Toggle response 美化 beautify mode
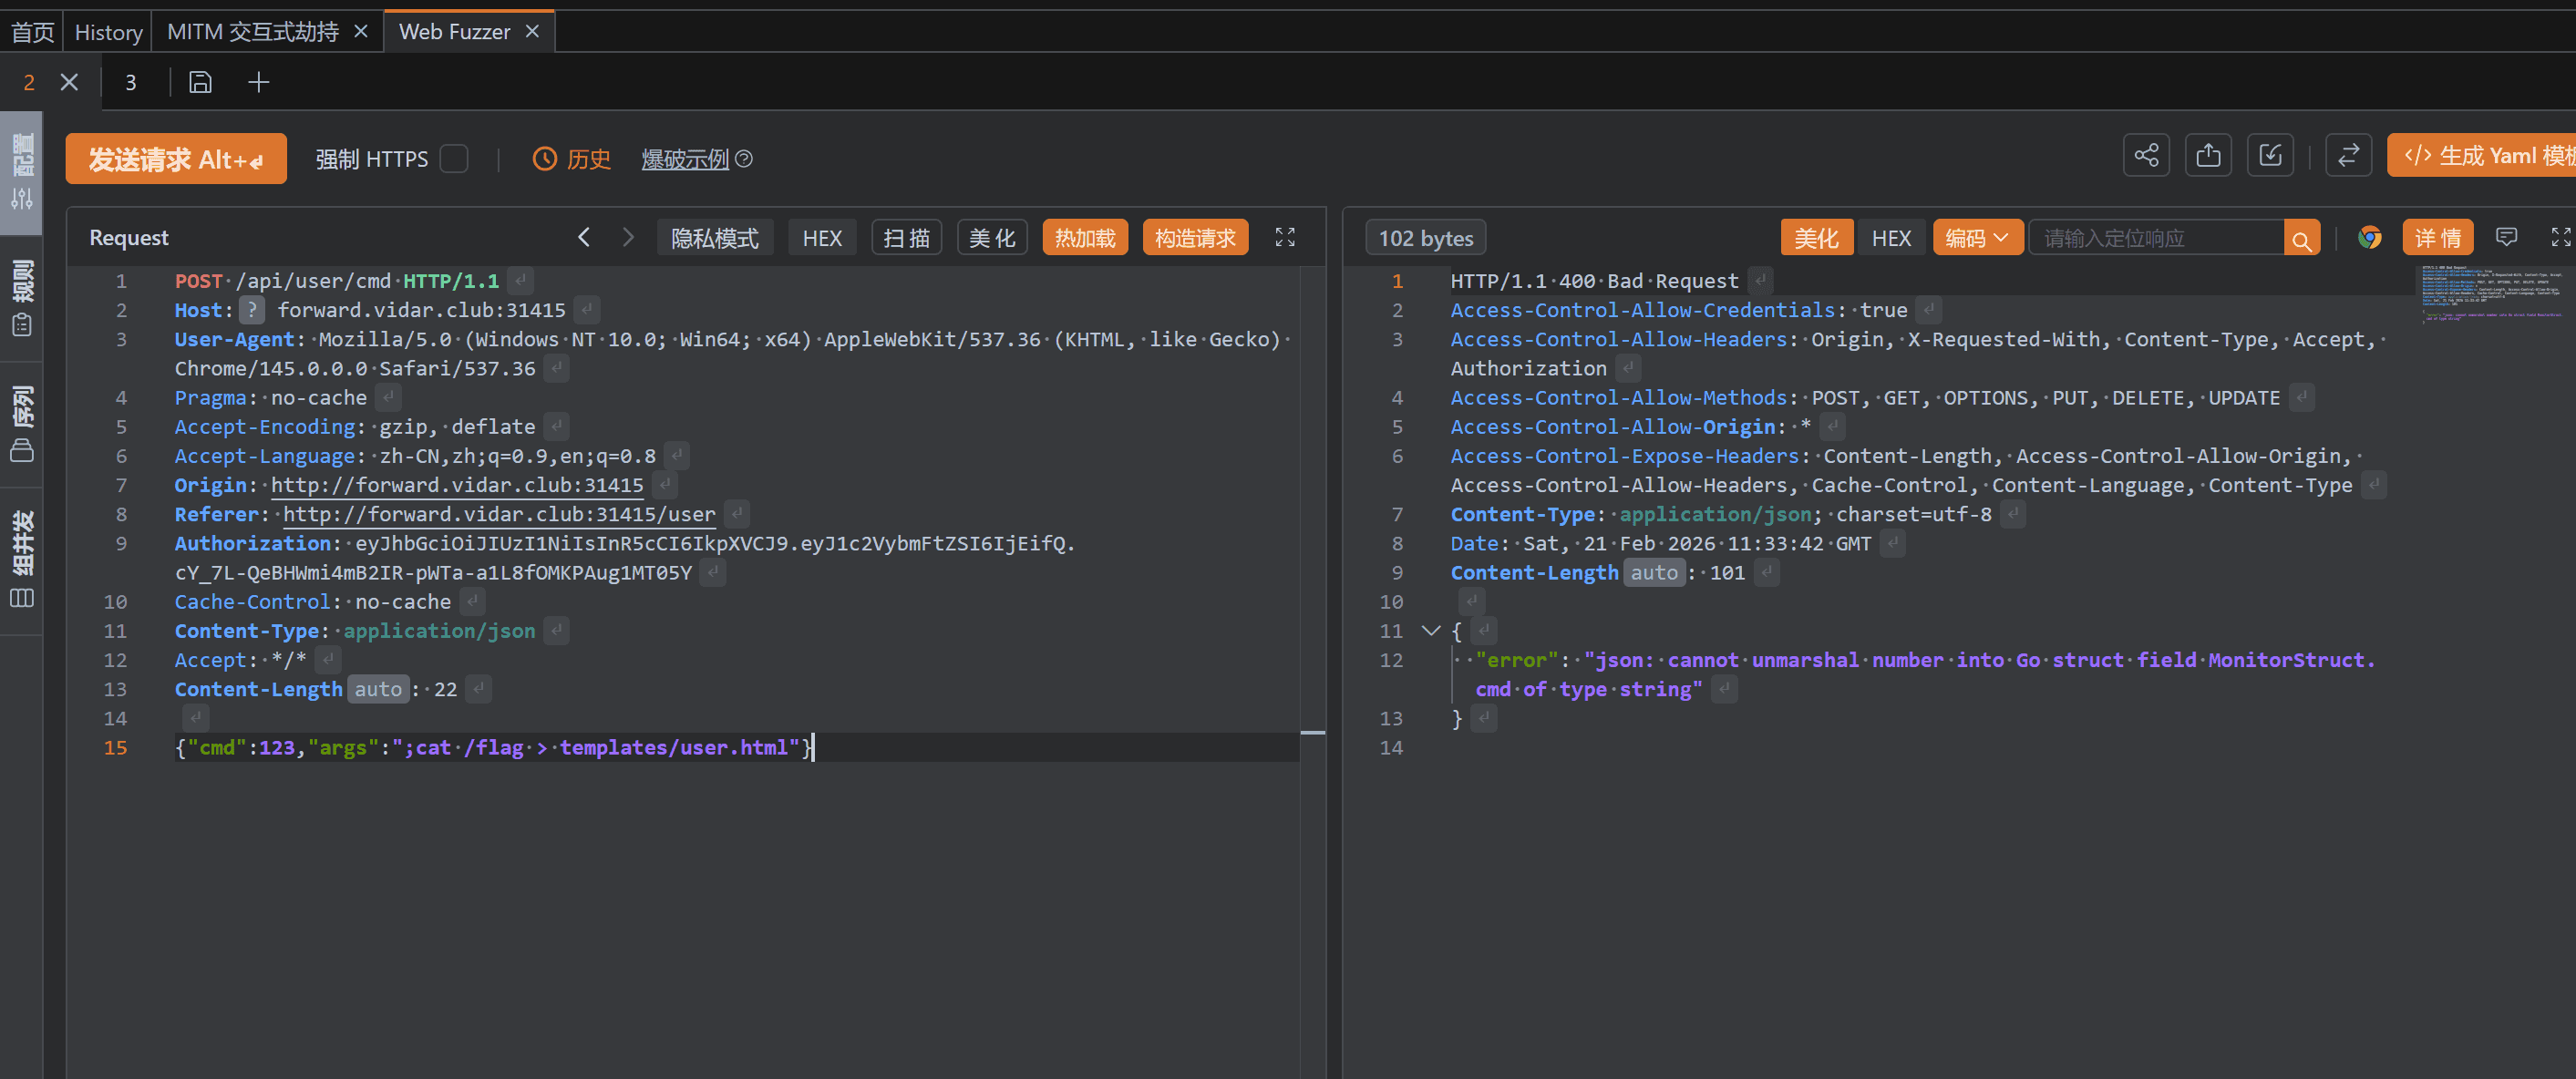This screenshot has height=1079, width=2576. tap(1815, 238)
